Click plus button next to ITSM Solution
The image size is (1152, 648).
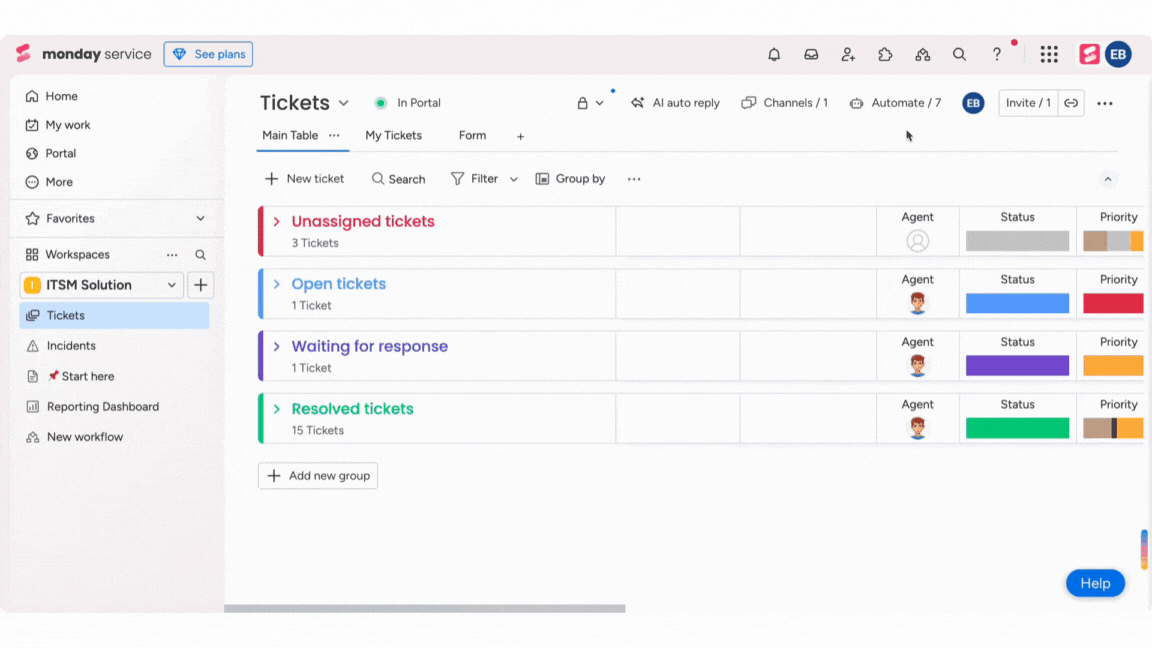201,285
